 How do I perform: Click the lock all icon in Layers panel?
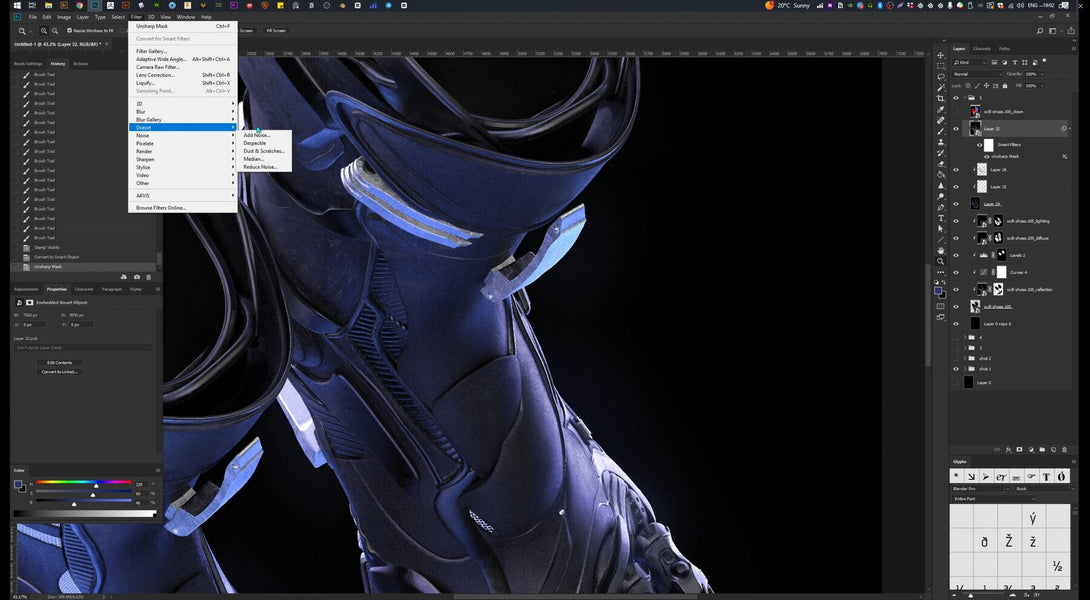coord(1005,86)
